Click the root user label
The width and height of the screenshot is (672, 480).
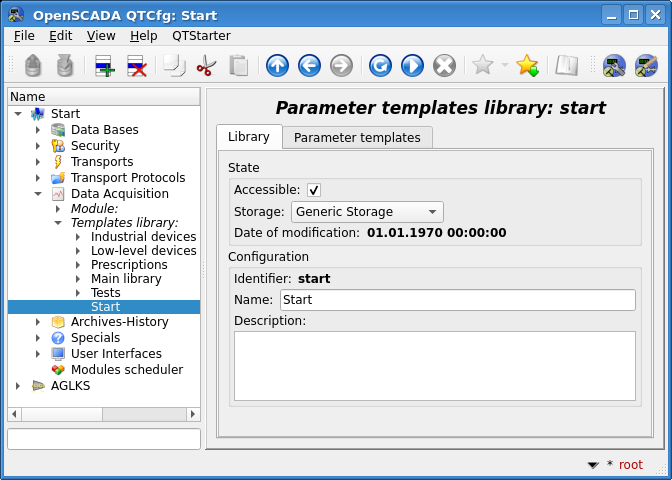[630, 465]
